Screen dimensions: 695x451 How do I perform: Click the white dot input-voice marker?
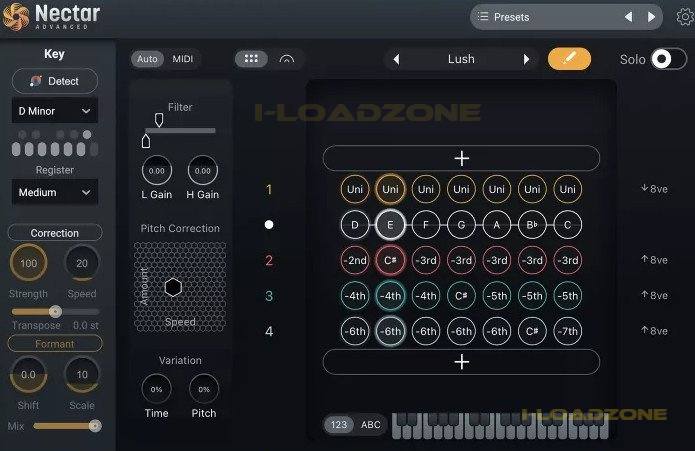[x=269, y=225]
